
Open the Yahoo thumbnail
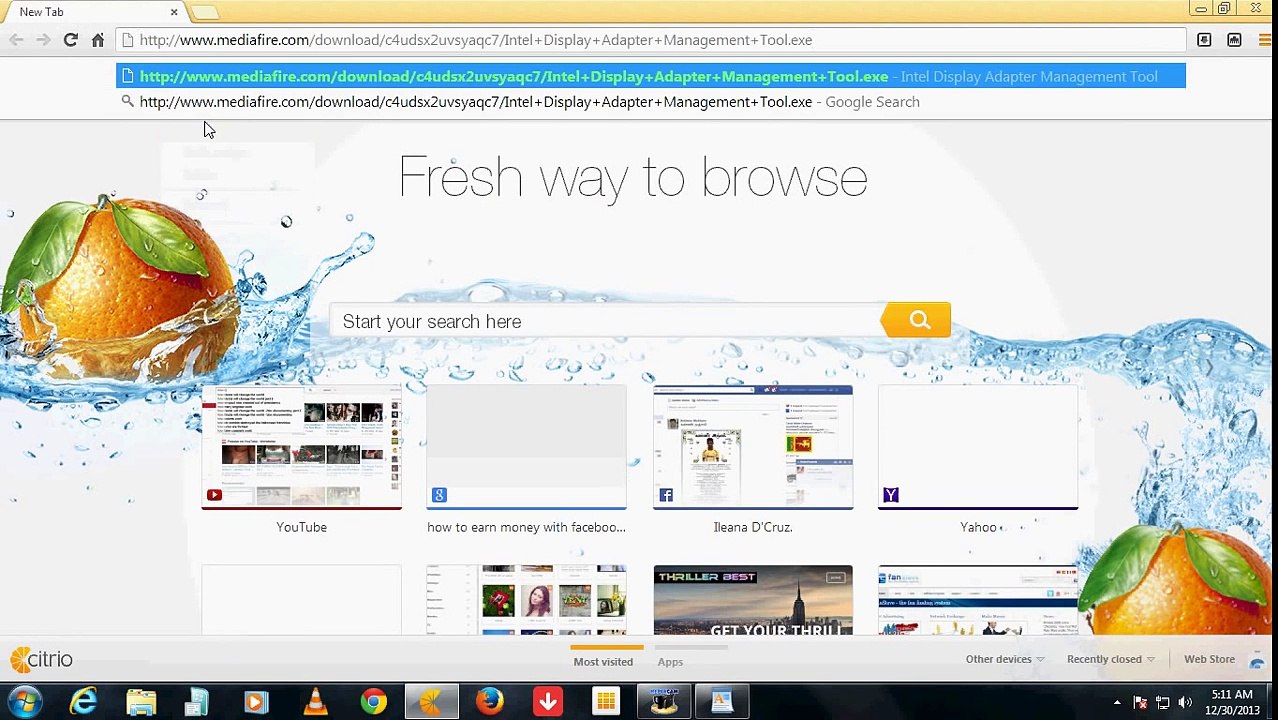[x=978, y=447]
